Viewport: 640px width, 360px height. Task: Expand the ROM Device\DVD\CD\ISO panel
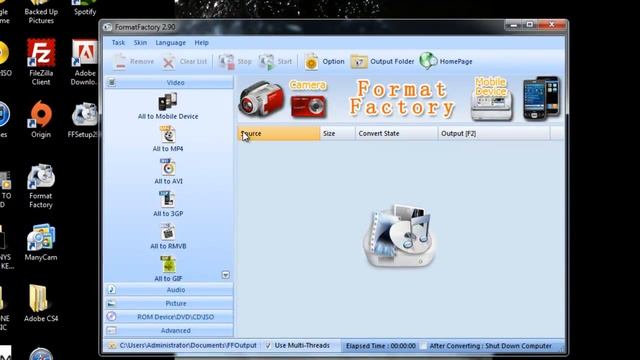(x=169, y=317)
